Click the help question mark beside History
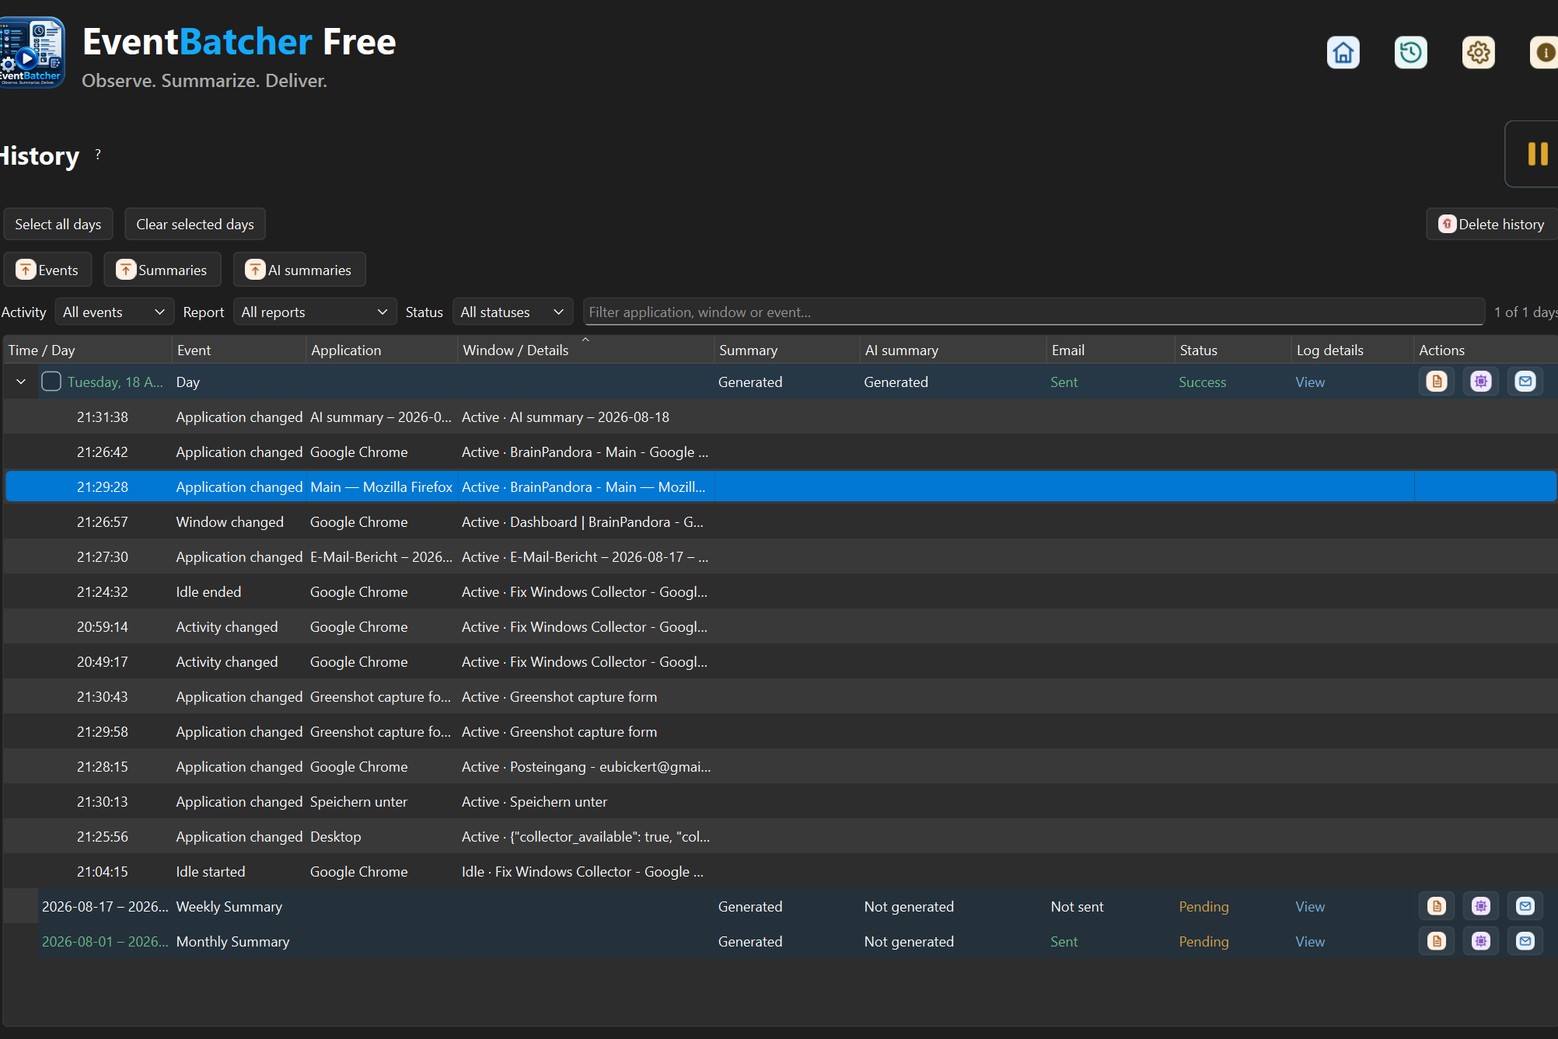Image resolution: width=1558 pixels, height=1039 pixels. [98, 155]
